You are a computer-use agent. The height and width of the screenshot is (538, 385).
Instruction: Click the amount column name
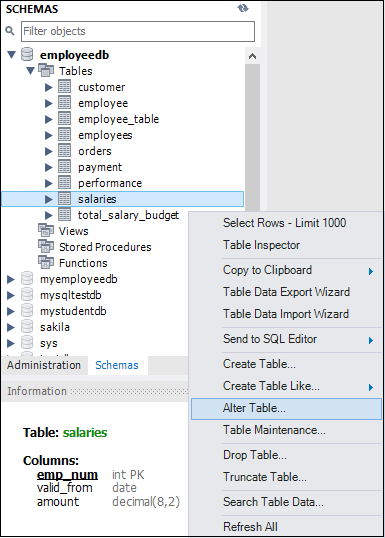pyautogui.click(x=58, y=502)
